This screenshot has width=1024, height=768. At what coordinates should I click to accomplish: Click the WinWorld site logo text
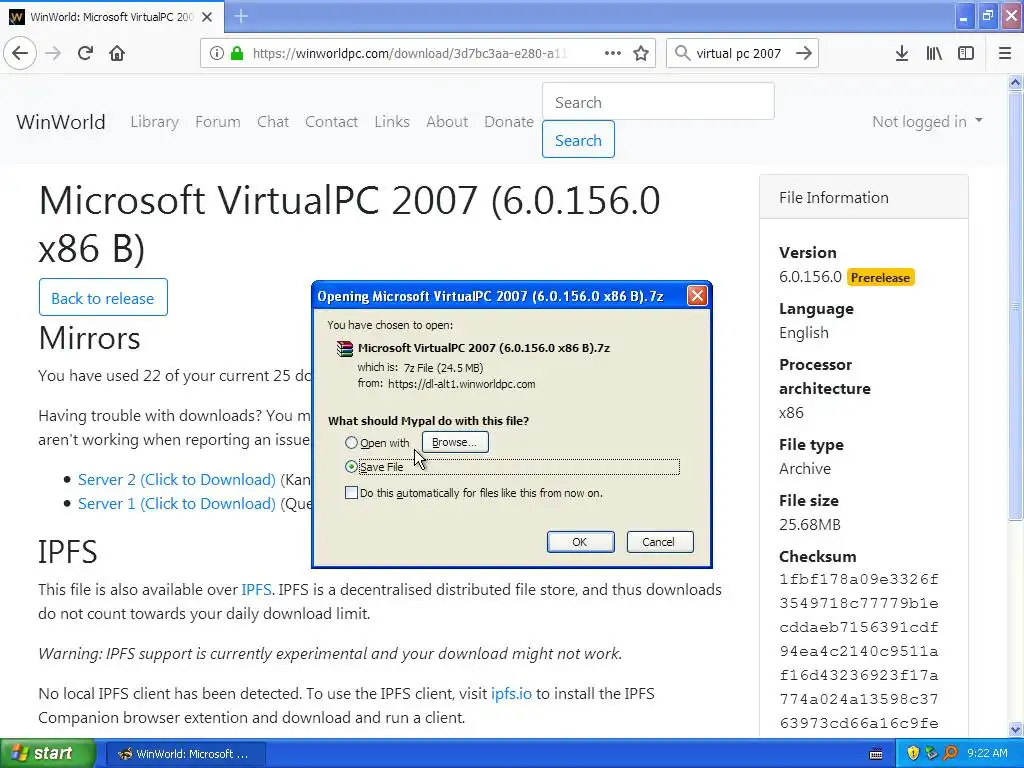click(x=61, y=121)
